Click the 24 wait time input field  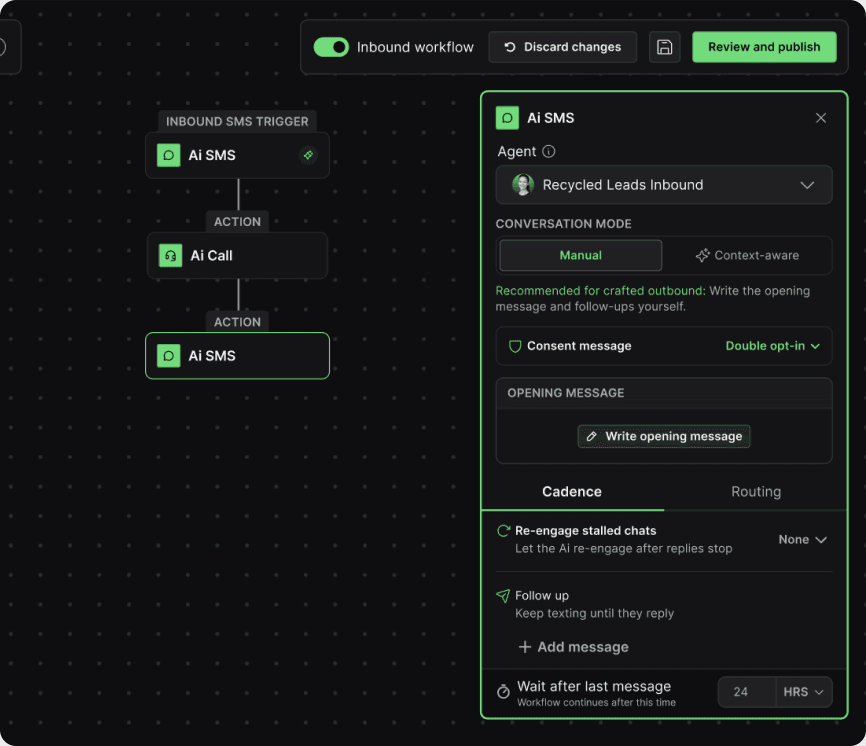click(x=747, y=692)
